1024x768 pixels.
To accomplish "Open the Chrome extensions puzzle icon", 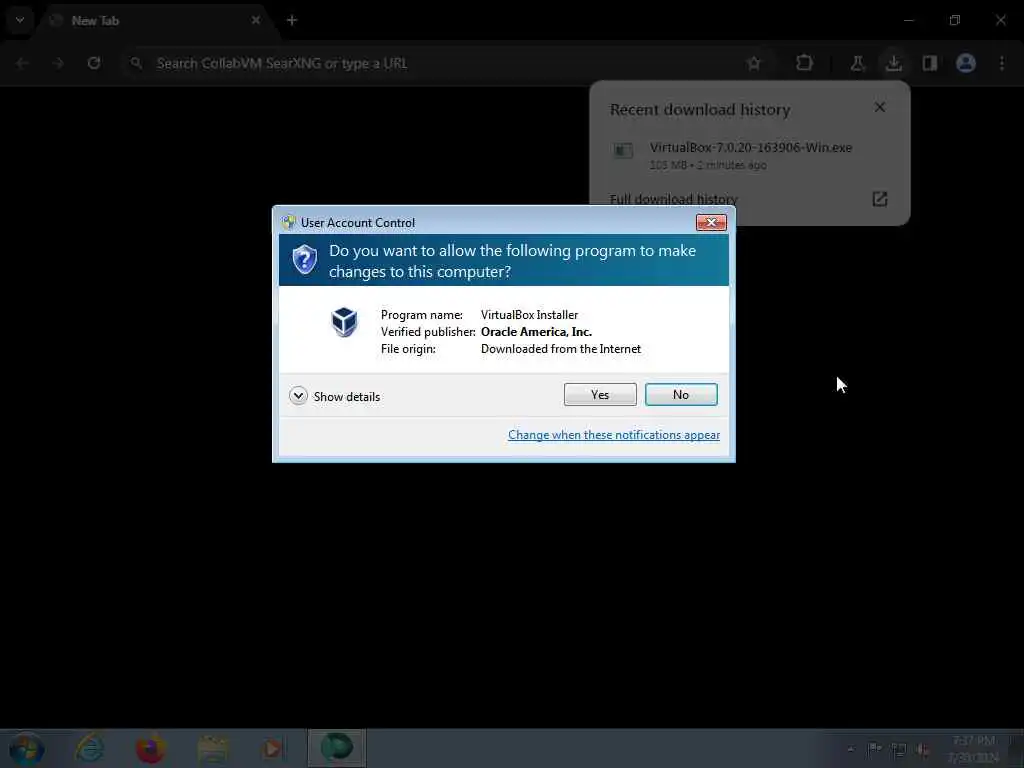I will pos(804,63).
